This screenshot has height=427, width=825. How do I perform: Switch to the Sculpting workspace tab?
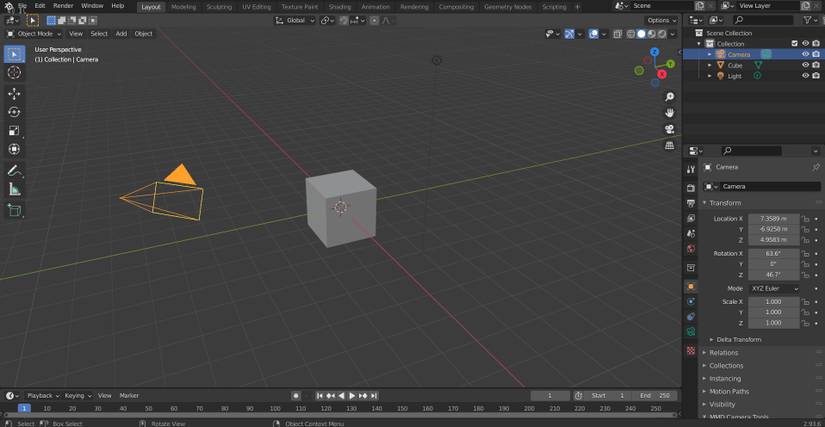click(219, 7)
